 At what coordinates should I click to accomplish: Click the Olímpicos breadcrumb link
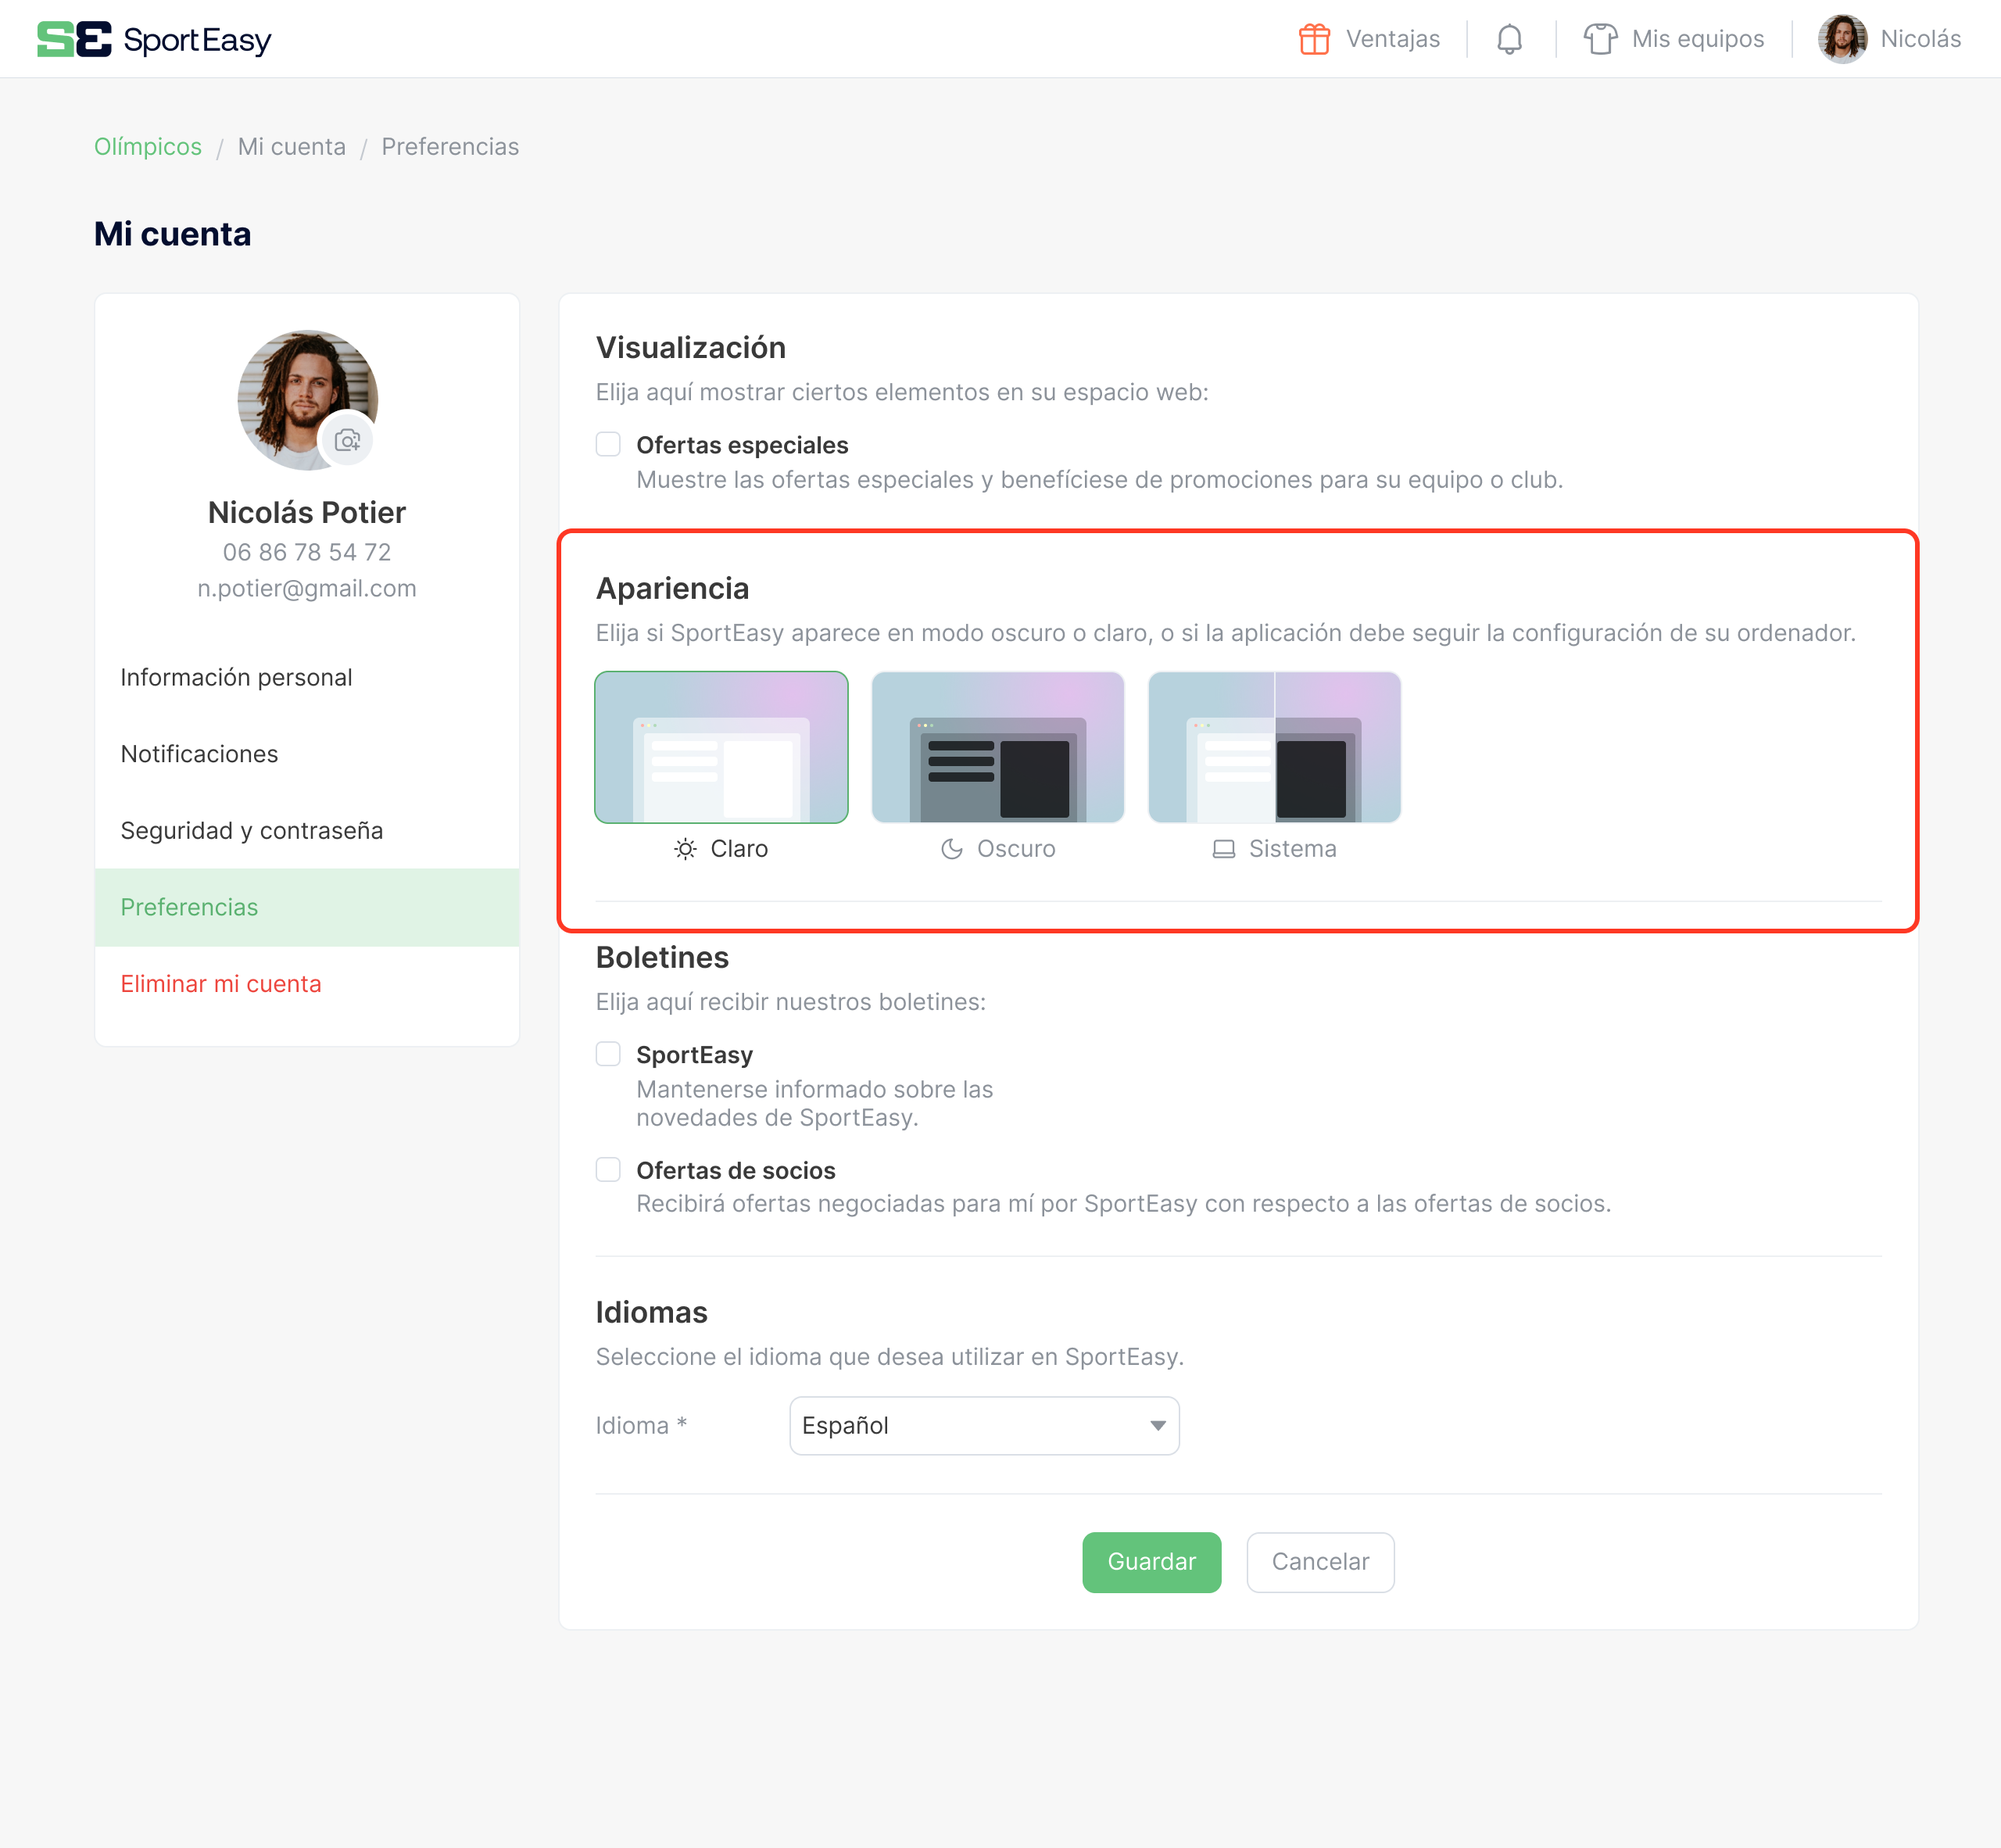click(x=148, y=147)
